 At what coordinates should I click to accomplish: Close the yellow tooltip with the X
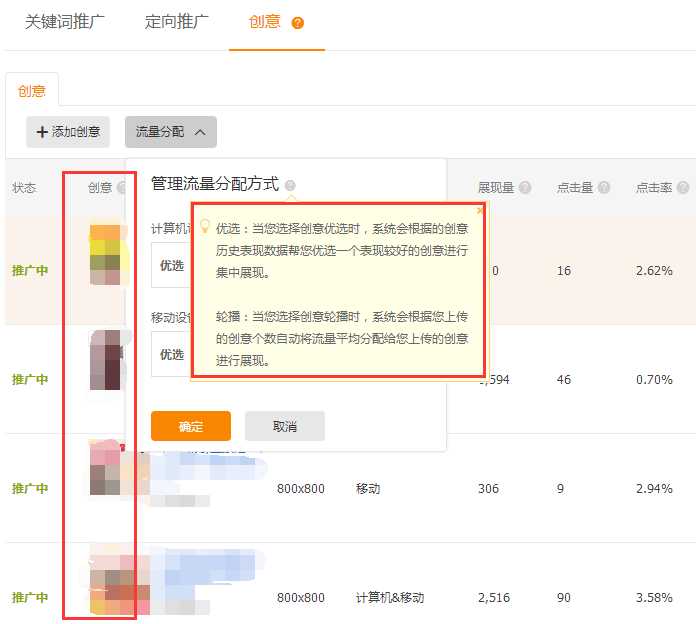click(x=480, y=210)
